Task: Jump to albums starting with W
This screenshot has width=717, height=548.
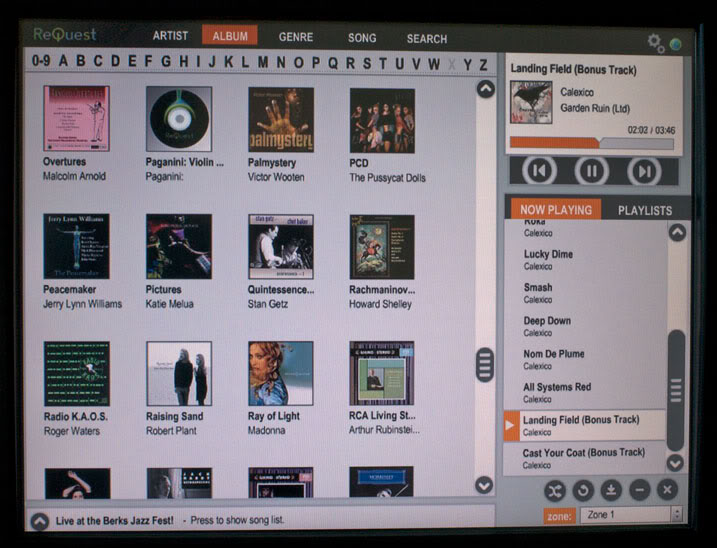Action: (x=434, y=64)
